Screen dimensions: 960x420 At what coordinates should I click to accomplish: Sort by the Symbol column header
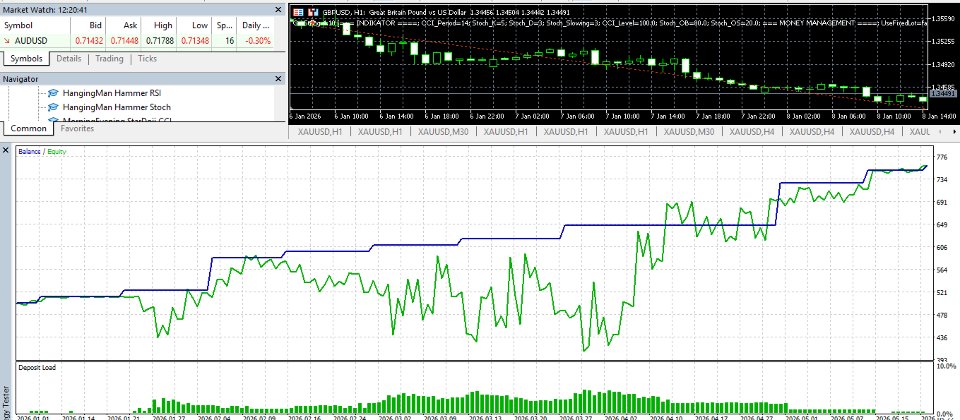tap(36, 26)
